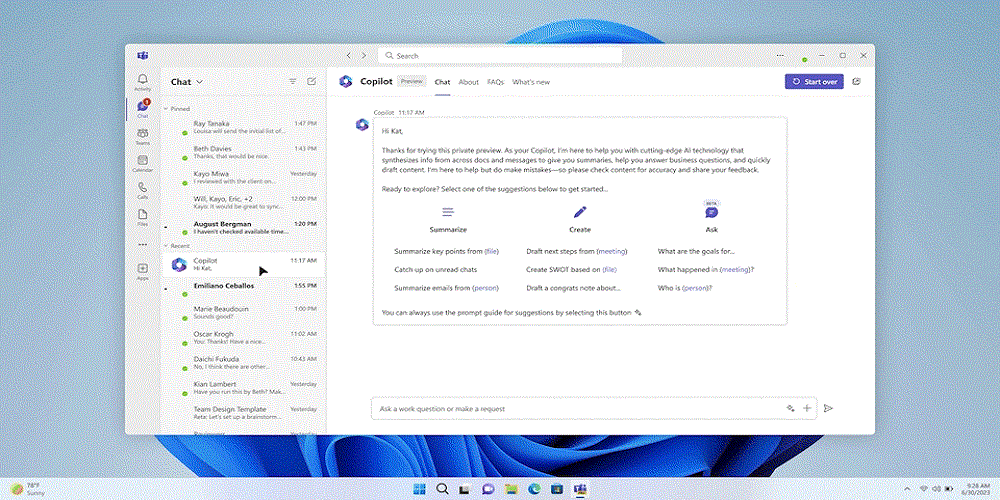Go forward with the right arrow
Screen dimensions: 1000x500
[x=364, y=55]
